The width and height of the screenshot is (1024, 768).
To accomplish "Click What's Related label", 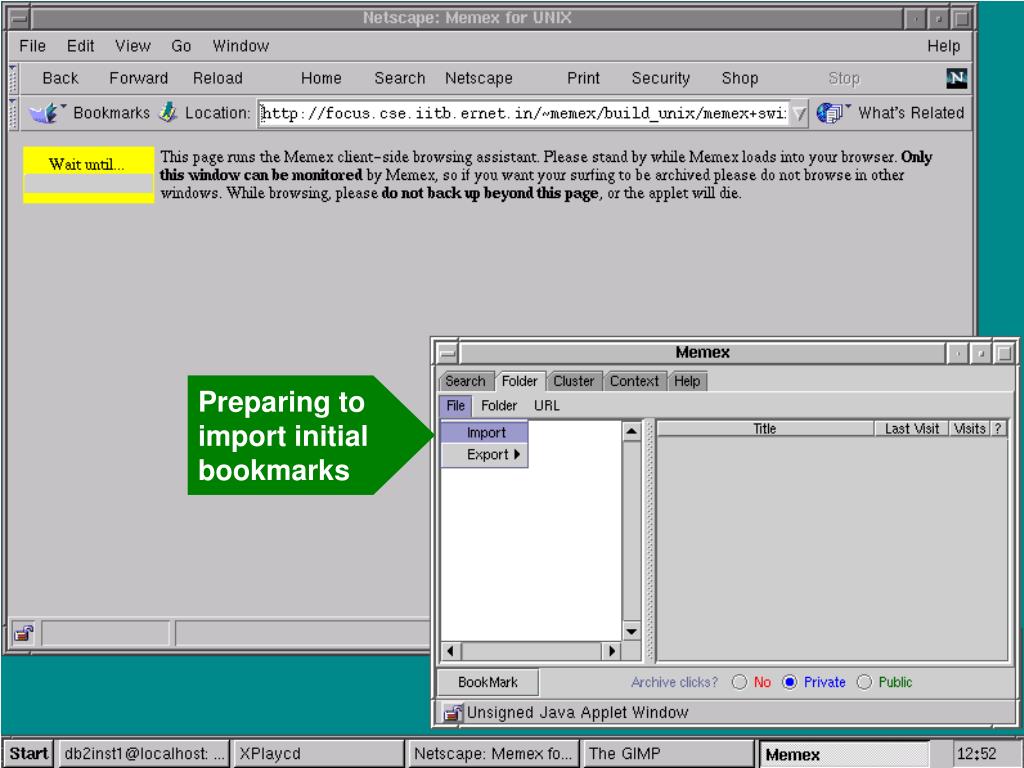I will [911, 113].
